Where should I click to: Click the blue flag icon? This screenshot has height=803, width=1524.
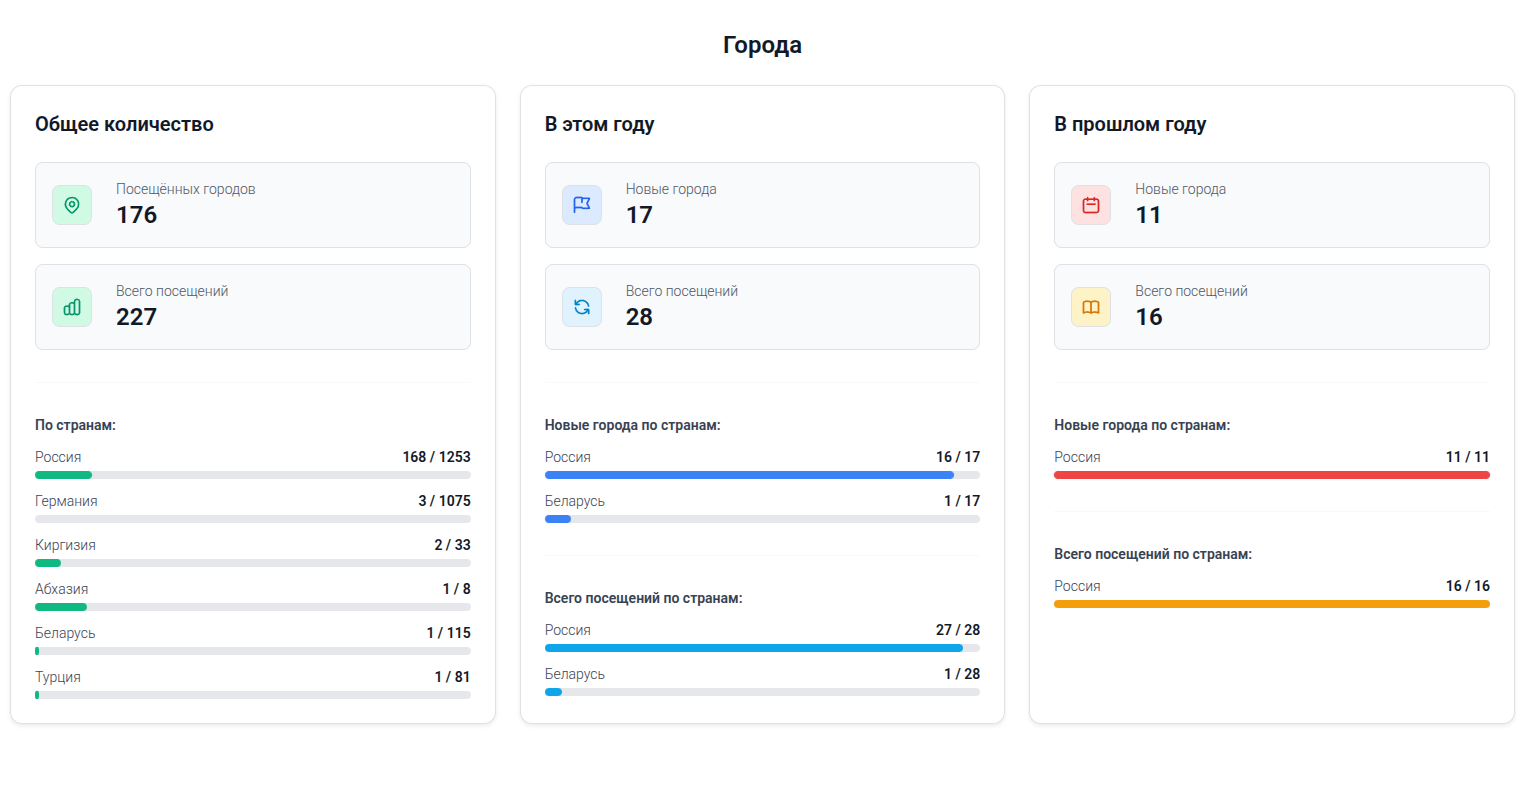(581, 205)
